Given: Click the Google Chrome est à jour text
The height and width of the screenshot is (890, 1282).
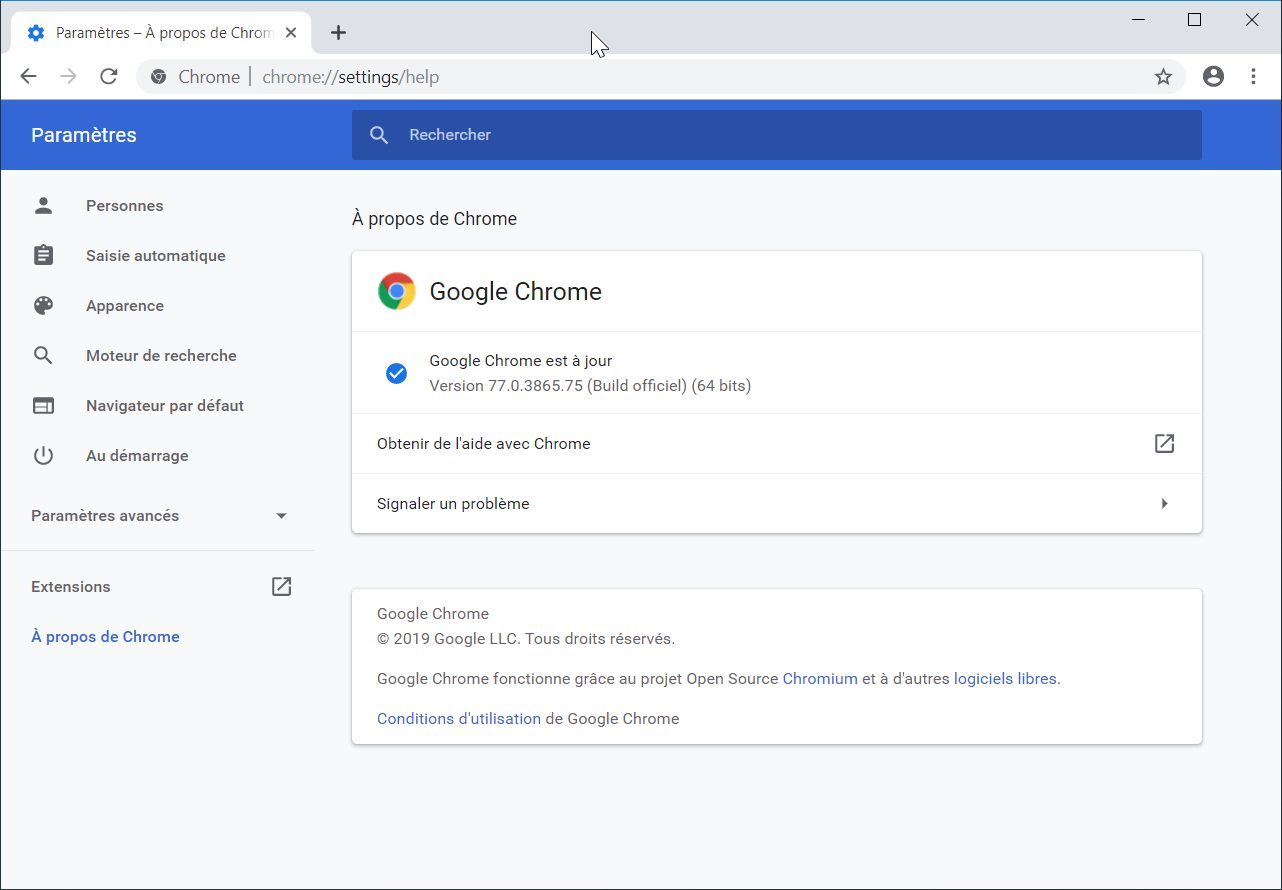Looking at the screenshot, I should point(520,360).
